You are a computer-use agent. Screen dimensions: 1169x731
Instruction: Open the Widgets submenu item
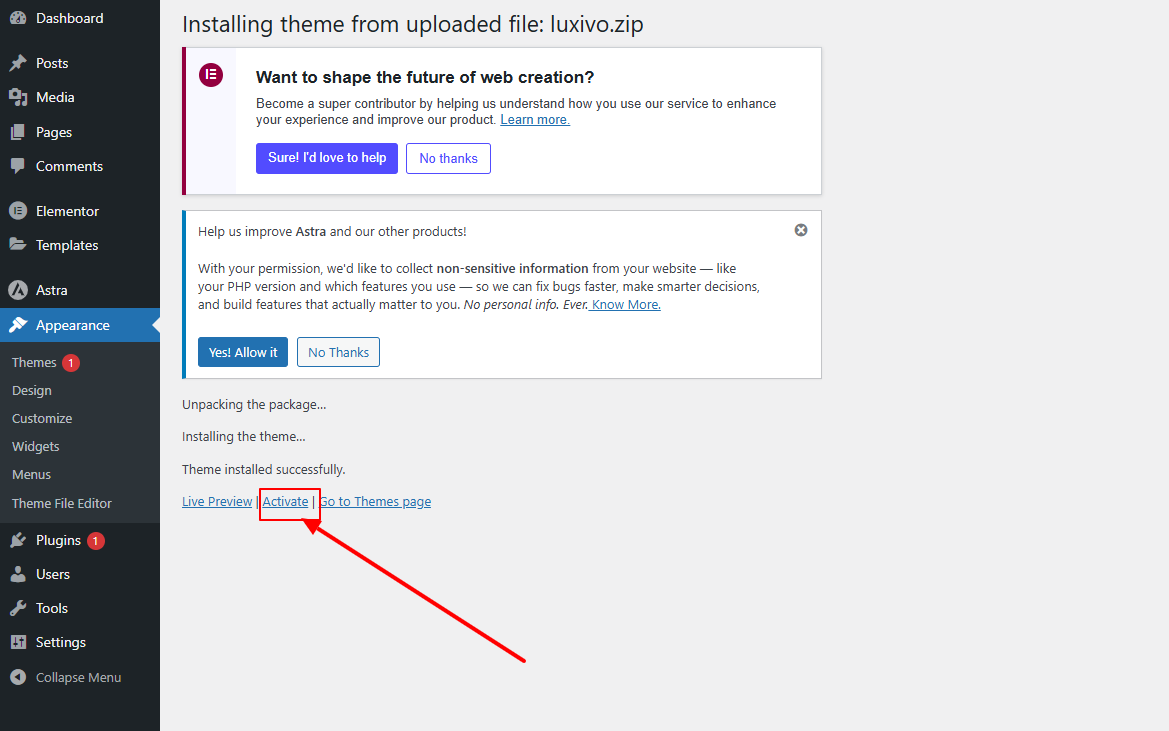point(36,446)
